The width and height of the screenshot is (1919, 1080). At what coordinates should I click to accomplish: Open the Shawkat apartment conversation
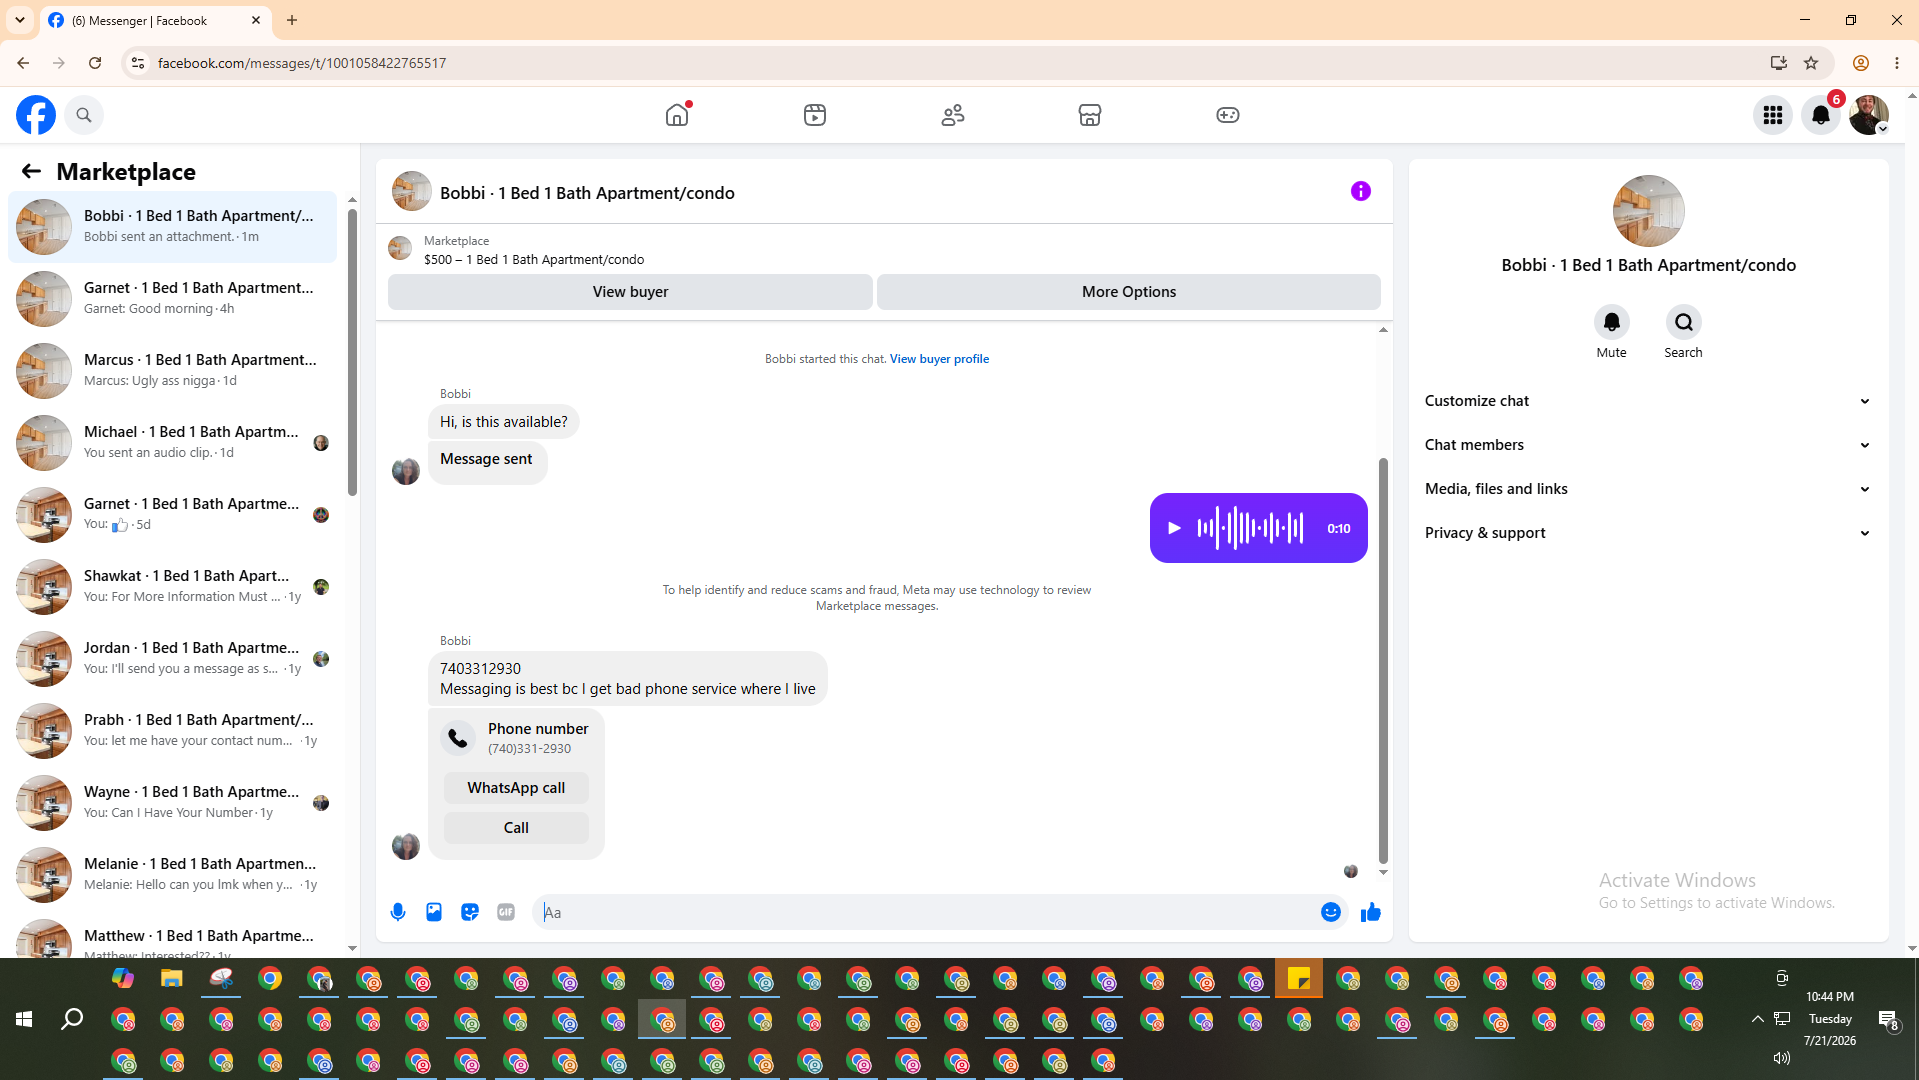[173, 587]
